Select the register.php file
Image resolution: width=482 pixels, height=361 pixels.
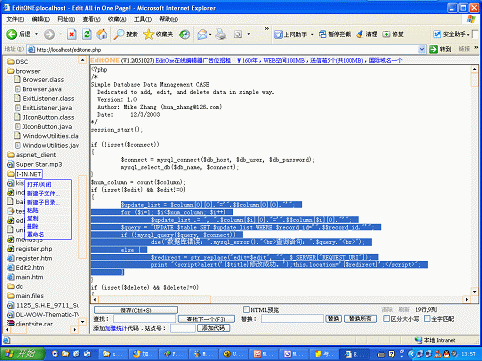click(x=34, y=249)
